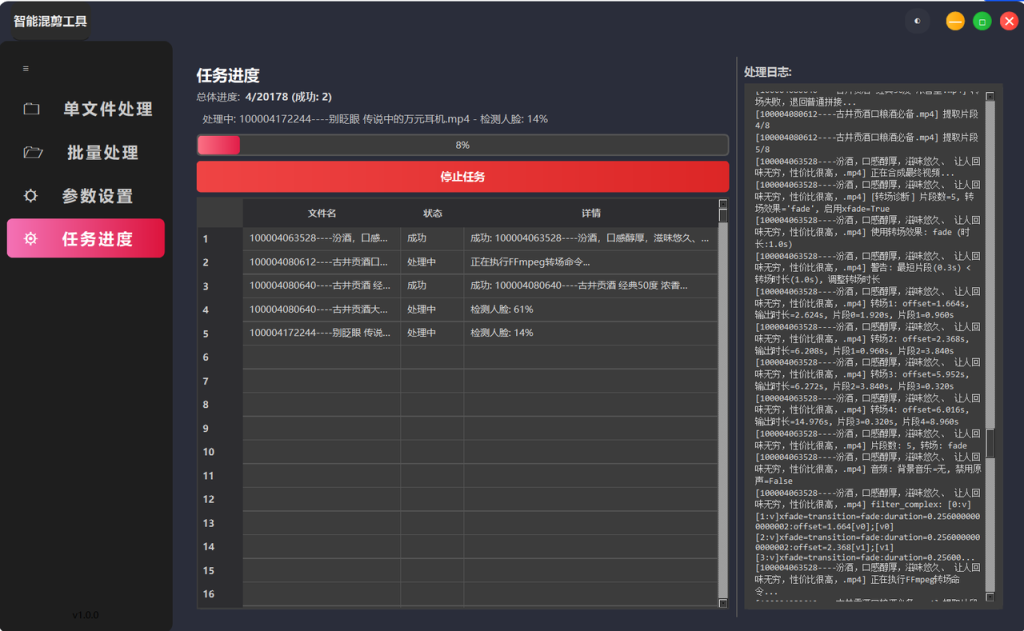Click the 详情 column header
The height and width of the screenshot is (631, 1024).
(591, 214)
